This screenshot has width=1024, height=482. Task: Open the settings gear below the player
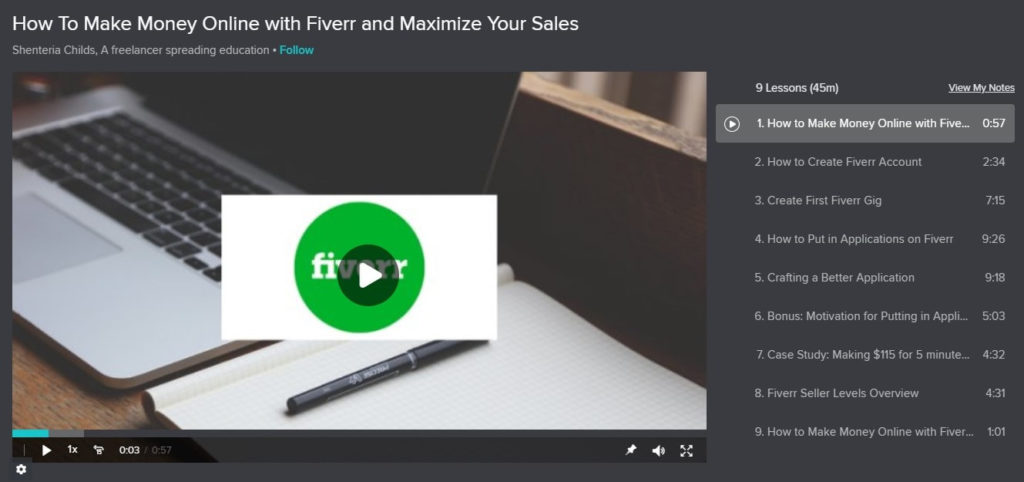pos(21,470)
